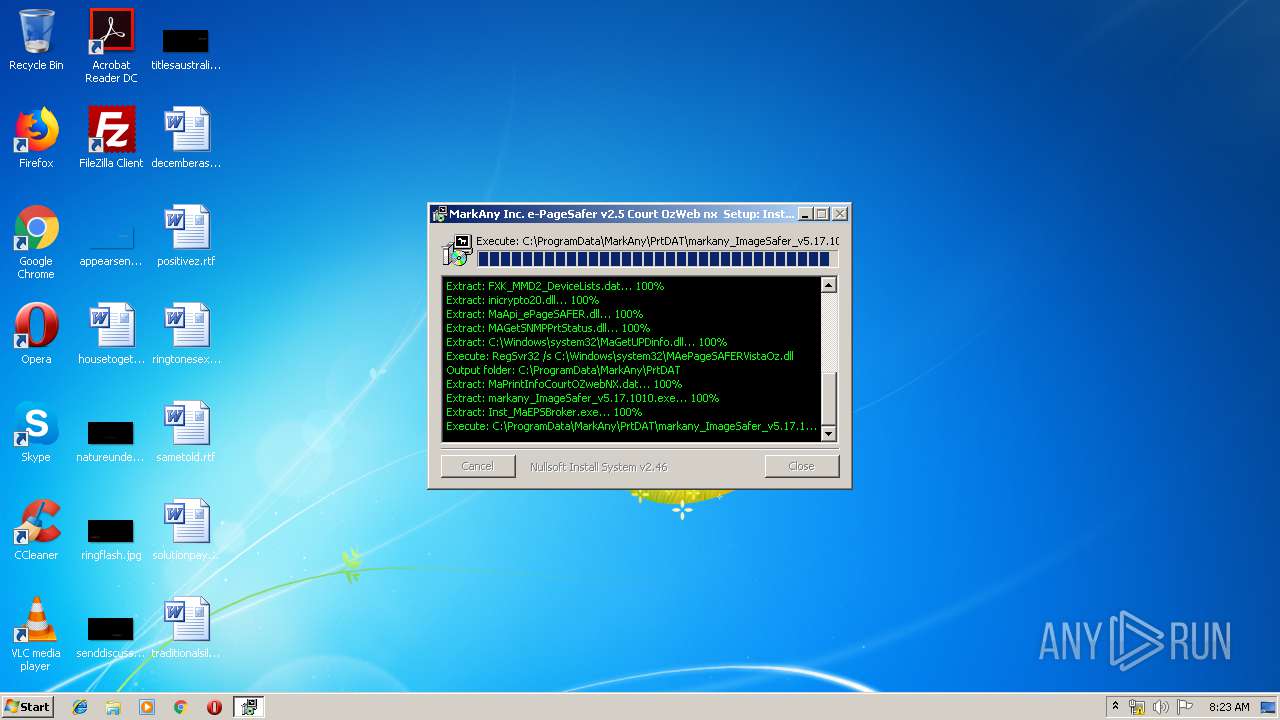
Task: Select the decemberas... Word document
Action: [186, 139]
